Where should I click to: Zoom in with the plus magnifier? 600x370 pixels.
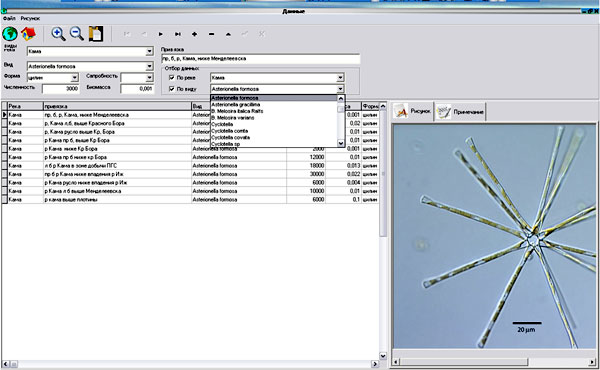pos(58,34)
